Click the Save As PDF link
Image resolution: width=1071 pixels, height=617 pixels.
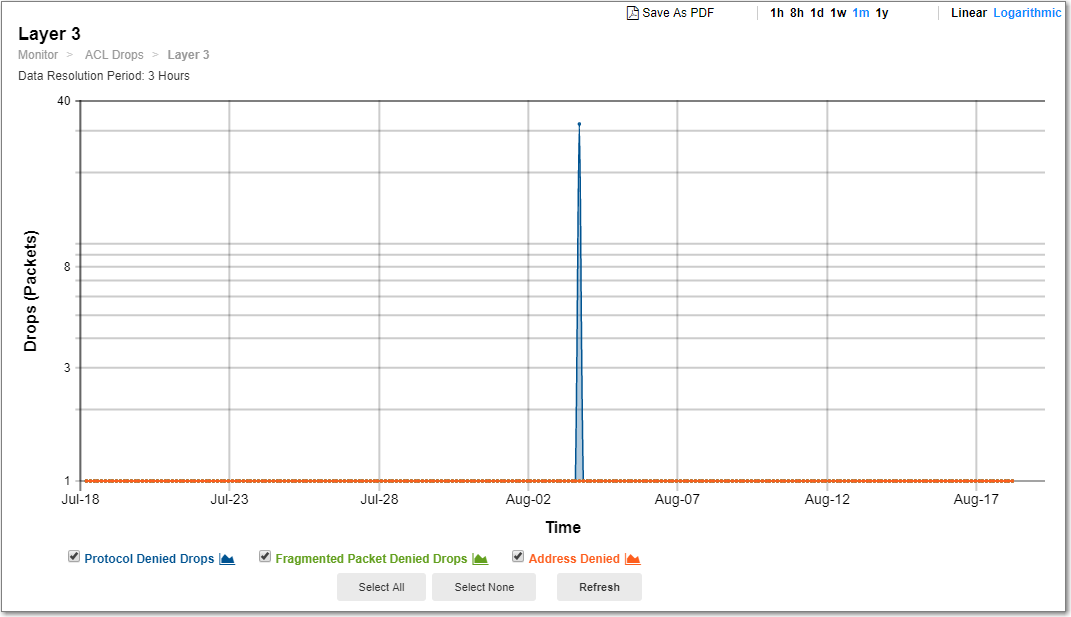point(678,13)
